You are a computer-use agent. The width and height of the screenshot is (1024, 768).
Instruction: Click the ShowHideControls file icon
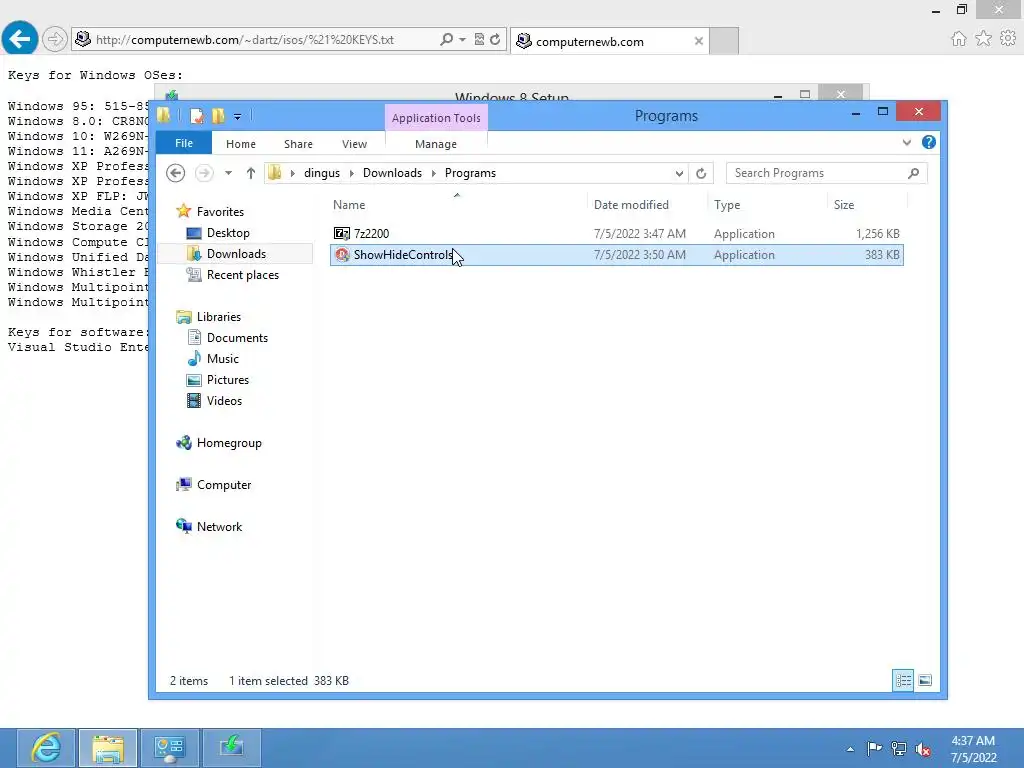coord(342,255)
